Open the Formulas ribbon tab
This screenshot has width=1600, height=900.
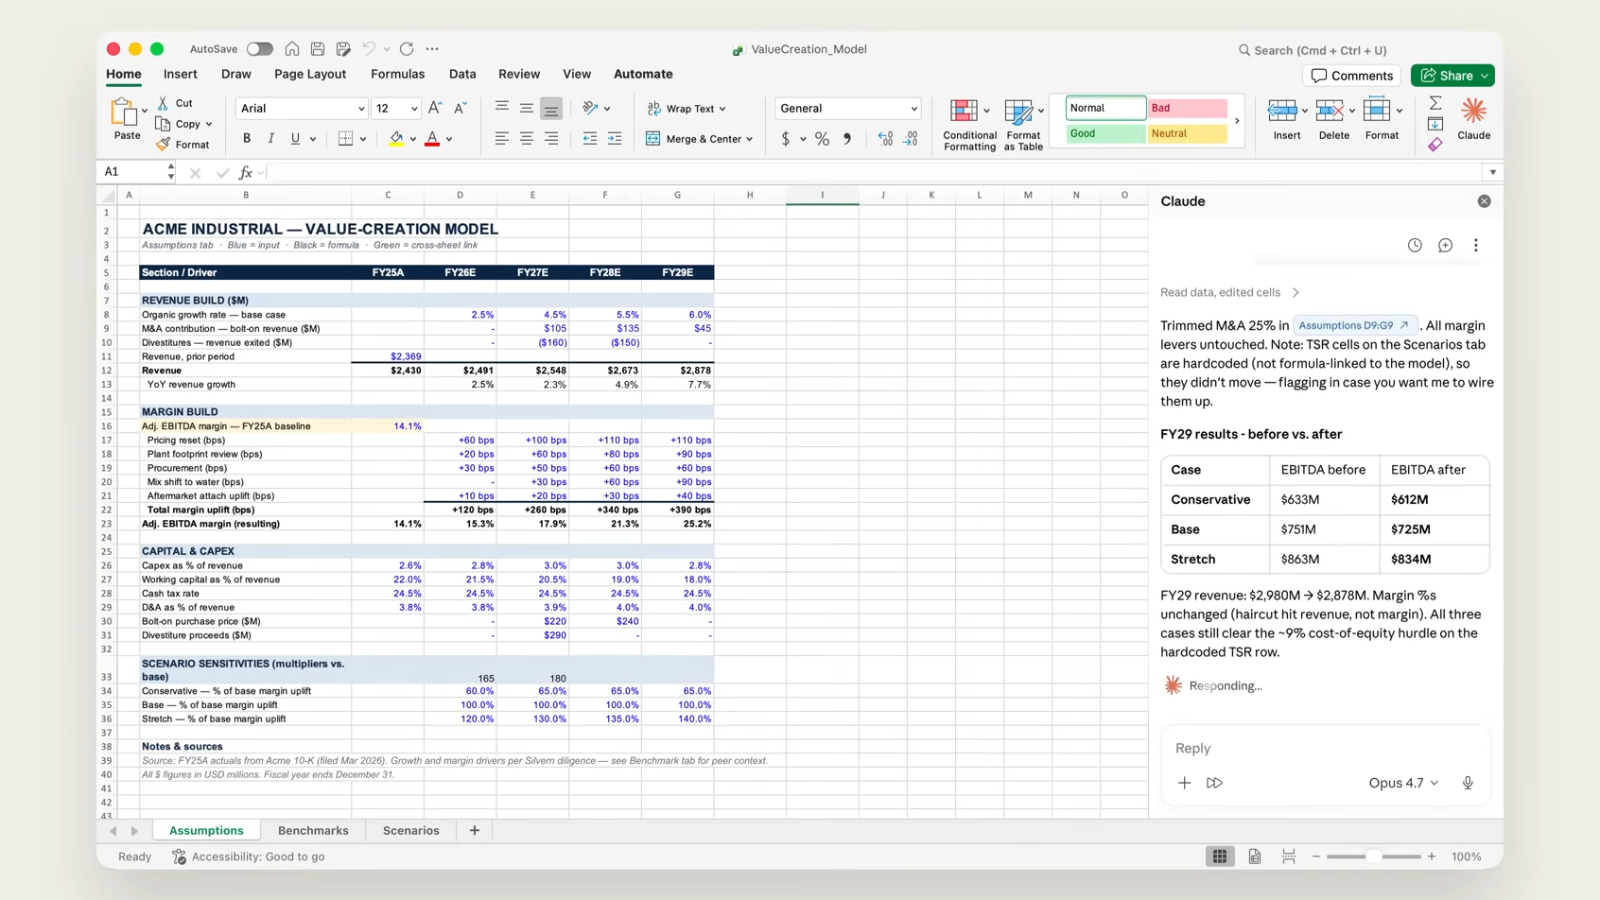(x=397, y=74)
